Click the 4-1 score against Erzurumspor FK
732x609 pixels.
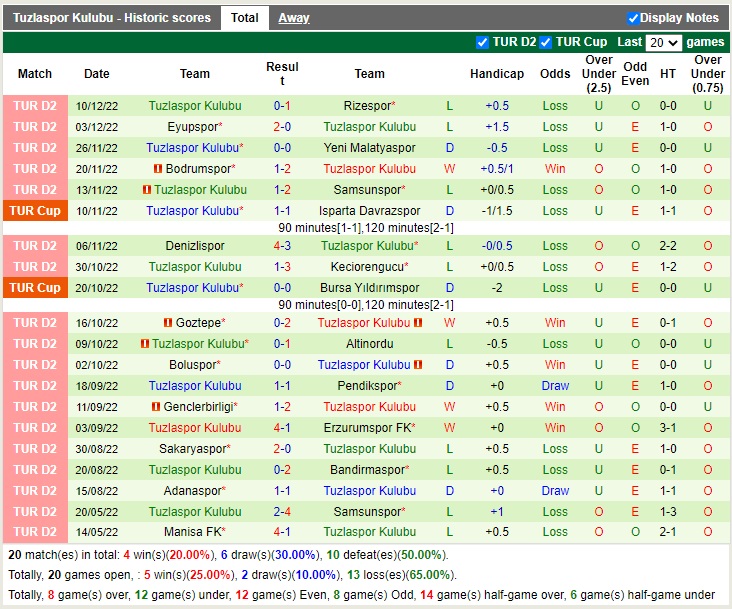point(282,428)
